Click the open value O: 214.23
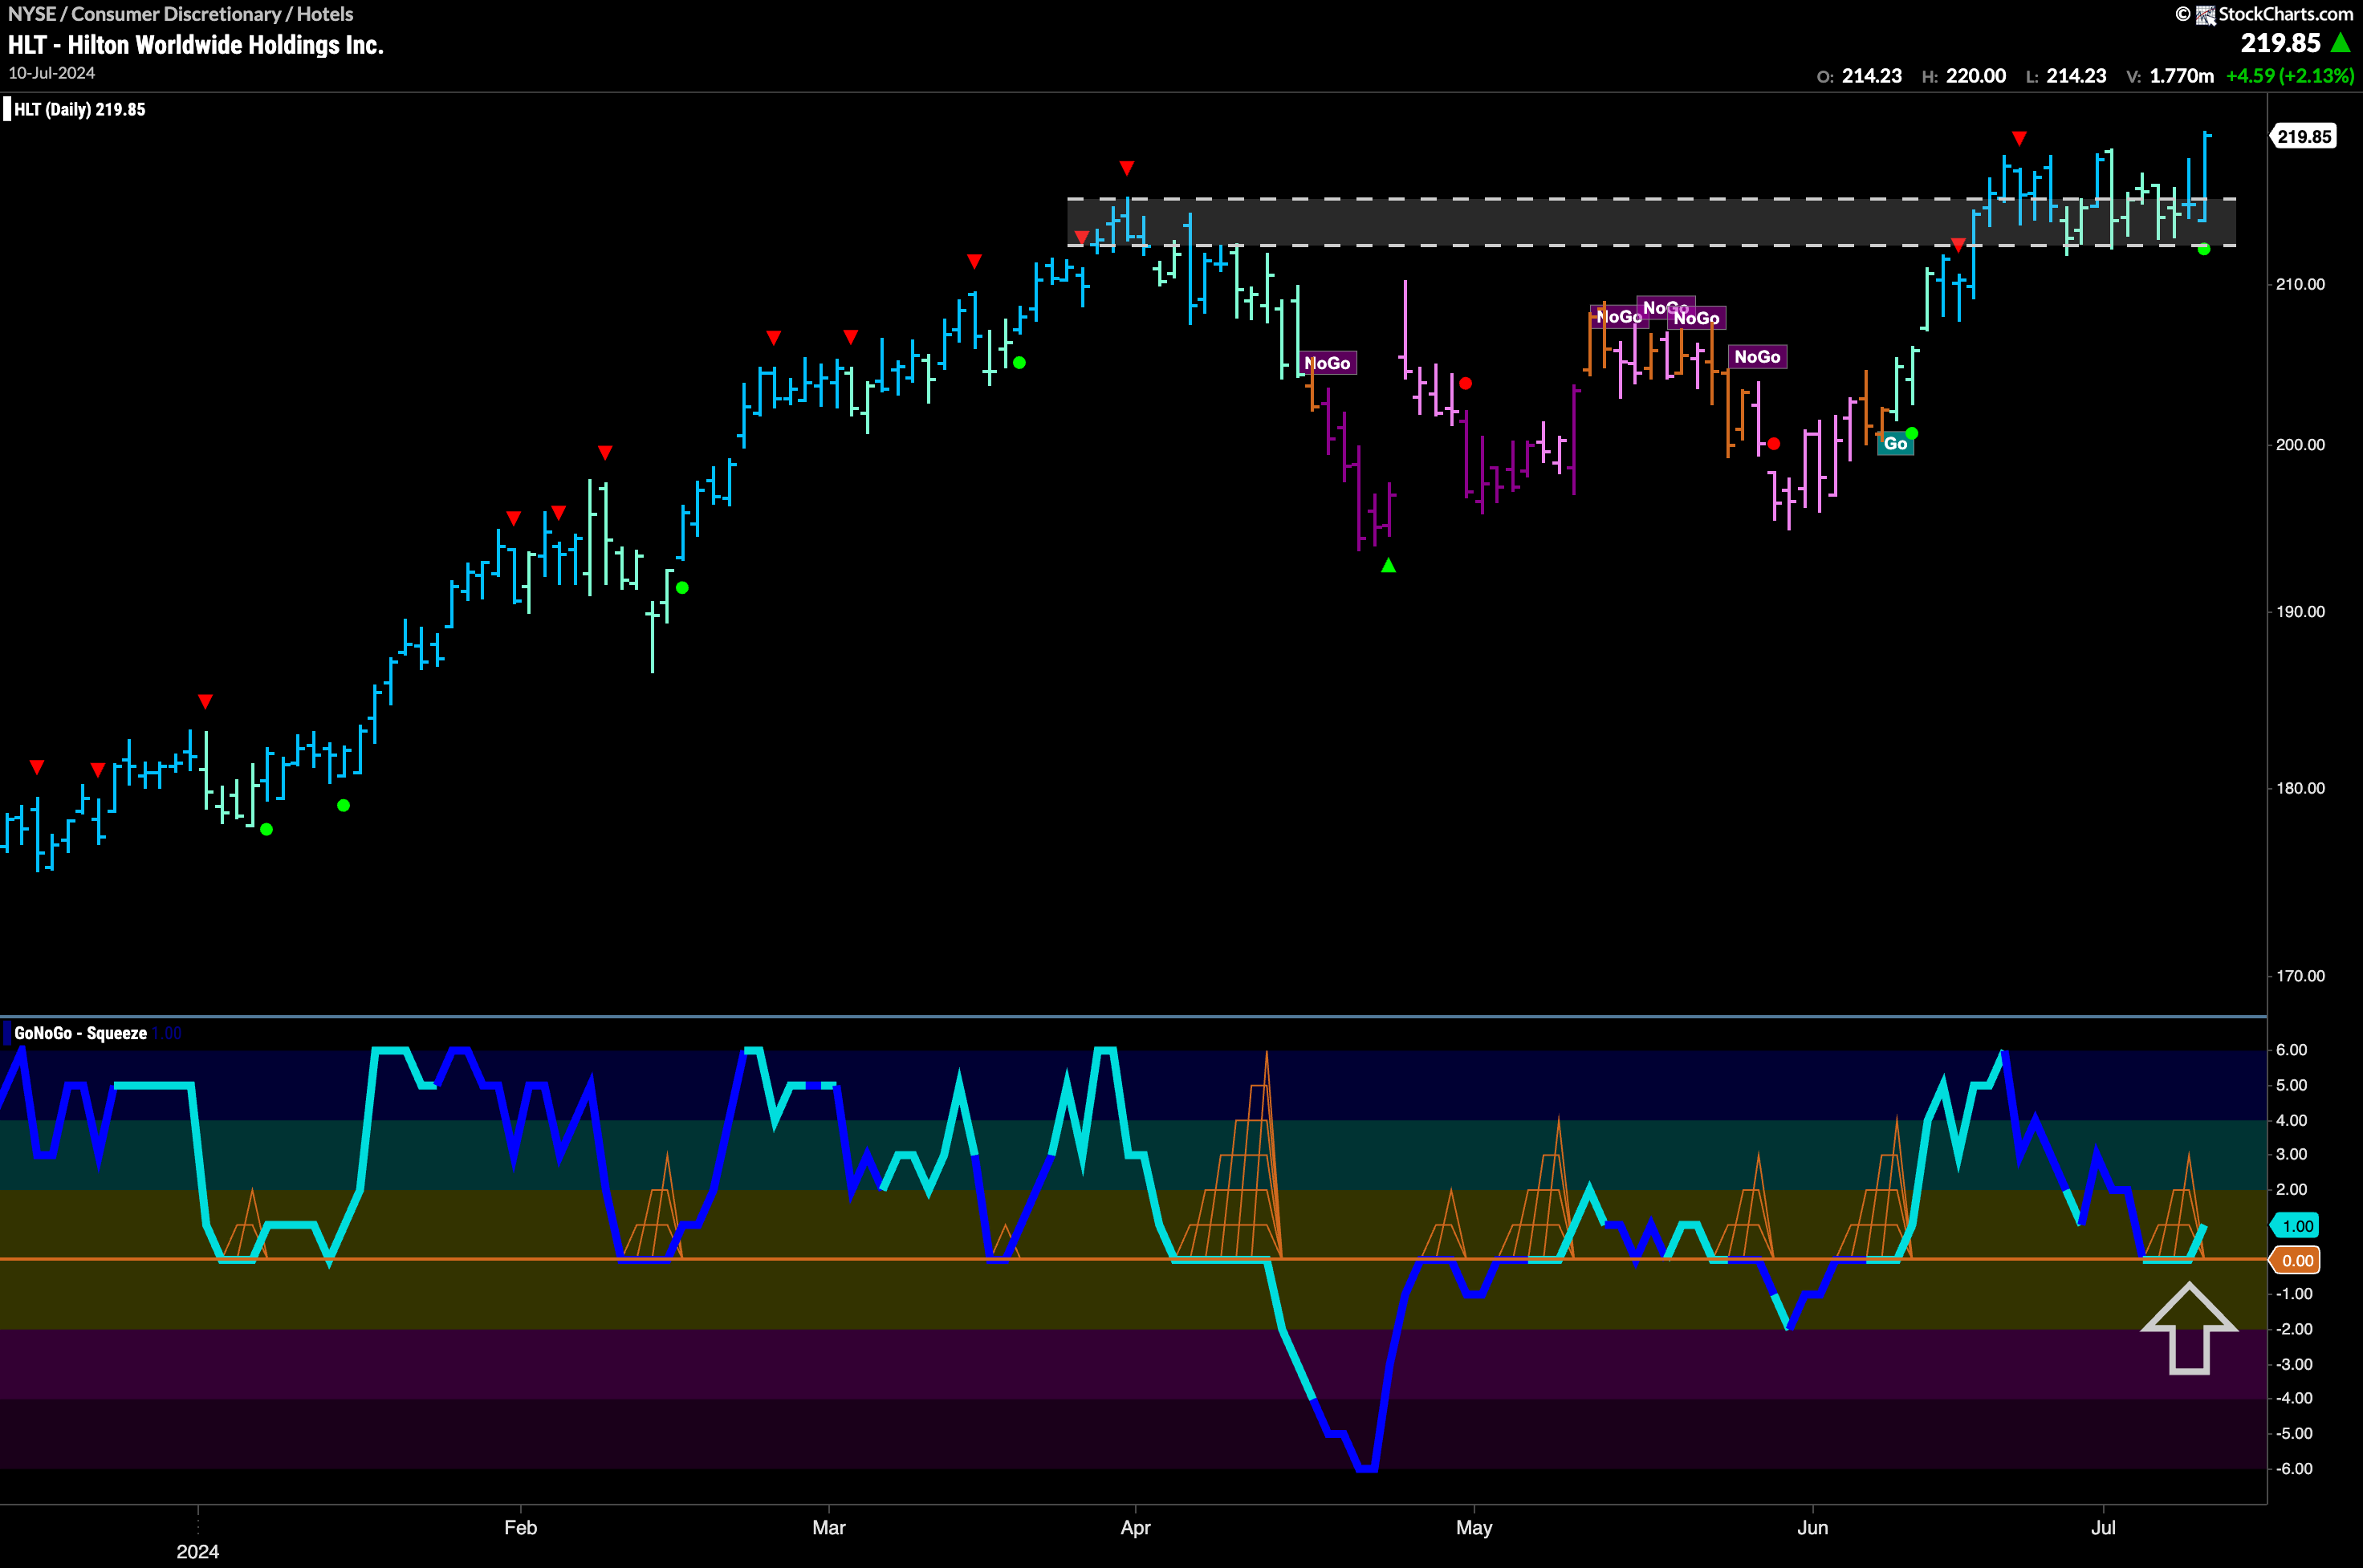2363x1568 pixels. pyautogui.click(x=1859, y=76)
